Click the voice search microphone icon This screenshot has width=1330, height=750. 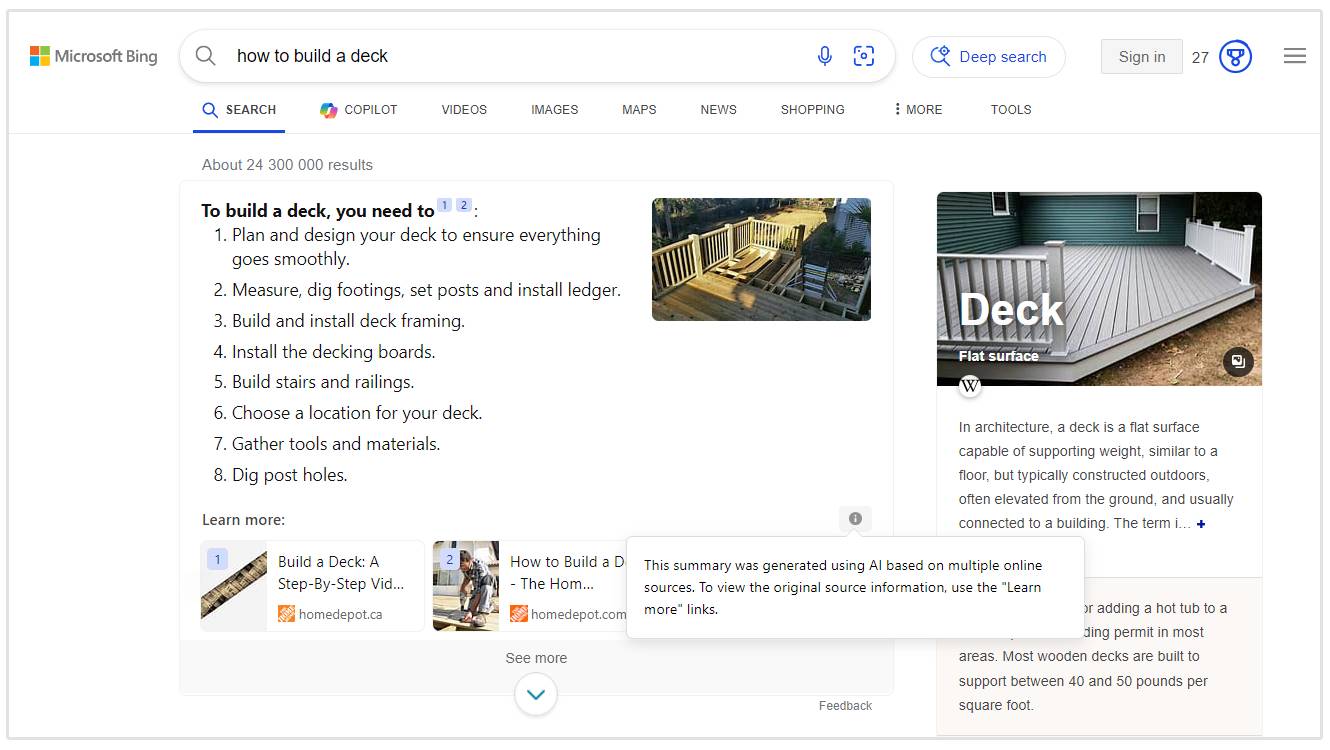click(824, 56)
